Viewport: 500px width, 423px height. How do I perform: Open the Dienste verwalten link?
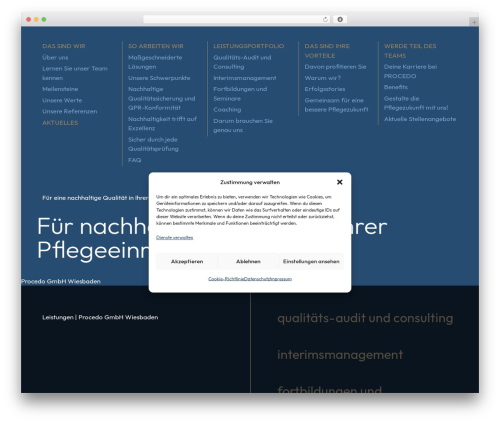[x=175, y=237]
